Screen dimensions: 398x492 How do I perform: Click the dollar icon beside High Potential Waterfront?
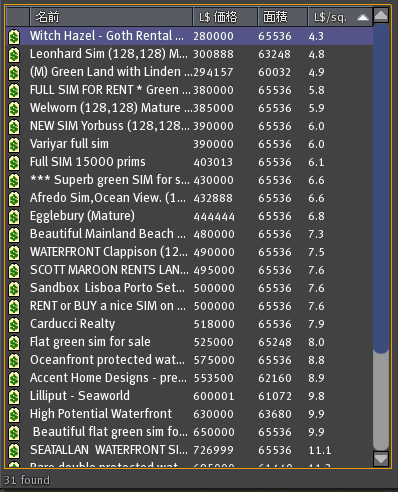pyautogui.click(x=14, y=414)
